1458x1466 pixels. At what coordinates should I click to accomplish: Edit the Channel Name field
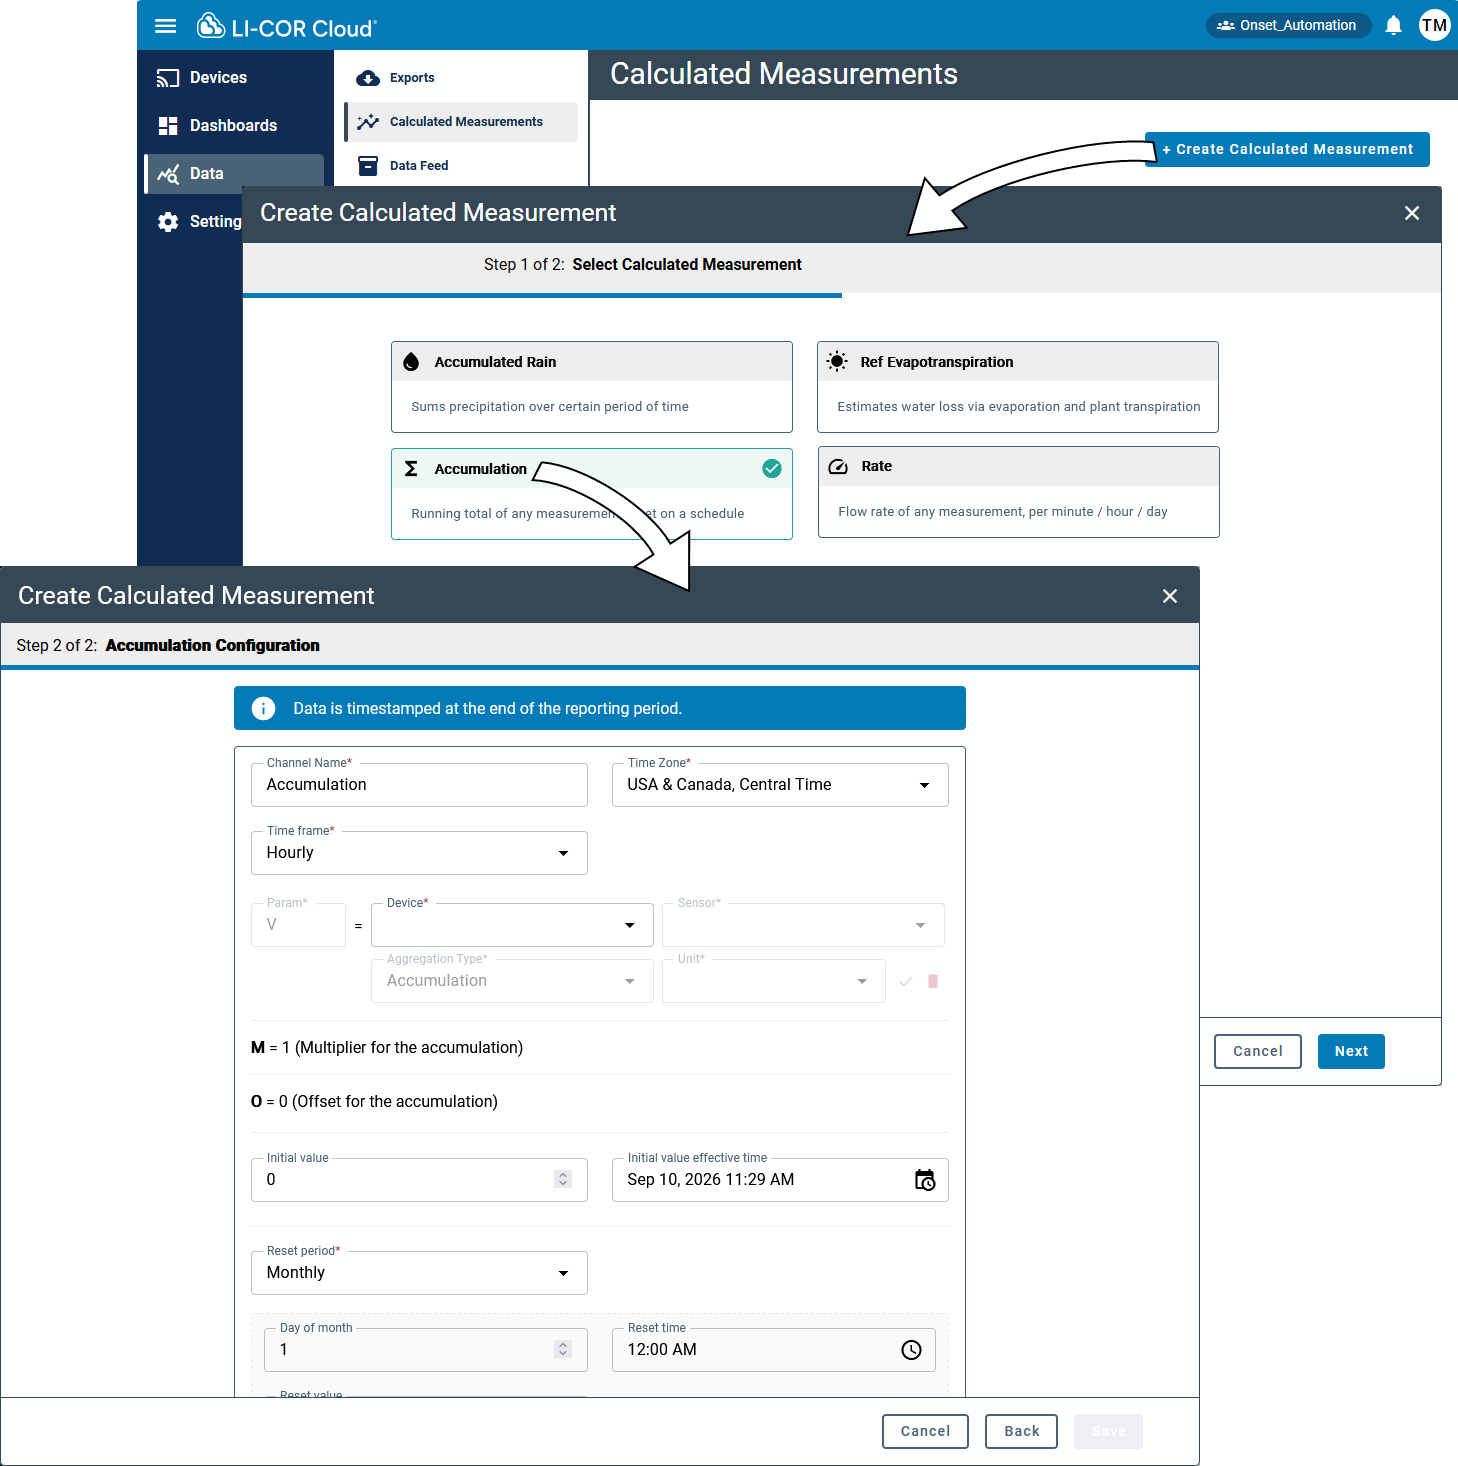click(419, 785)
